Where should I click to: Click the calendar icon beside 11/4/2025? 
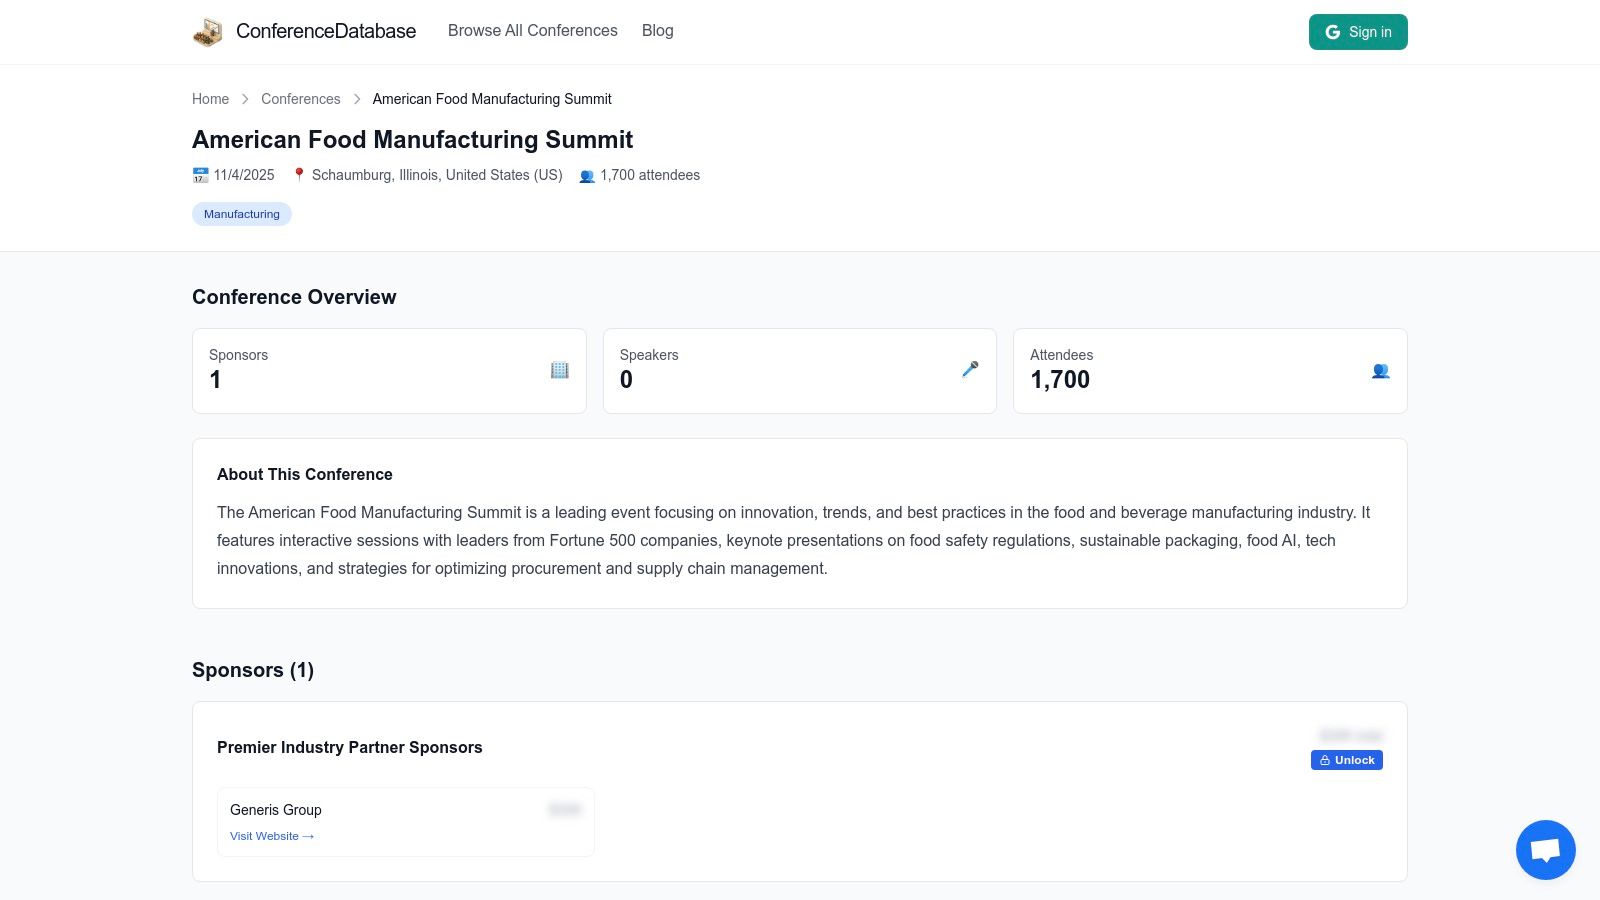(x=201, y=175)
